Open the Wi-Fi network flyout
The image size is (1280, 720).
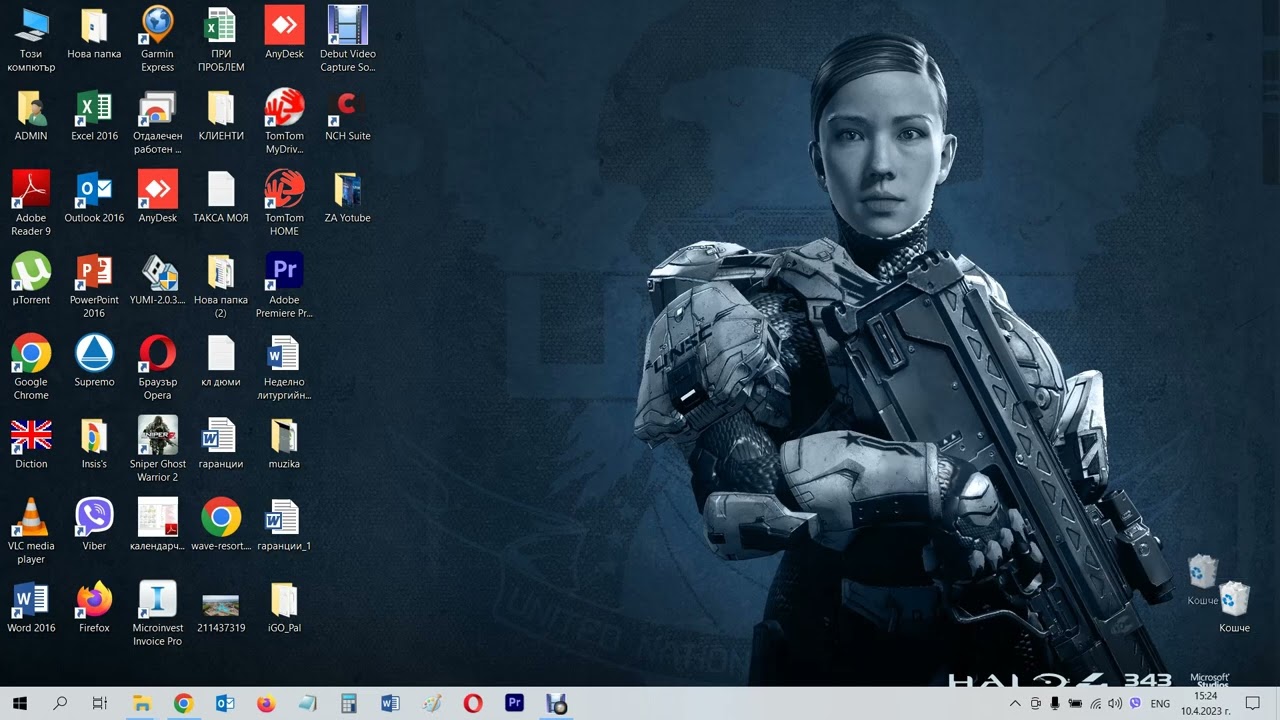[x=1095, y=703]
